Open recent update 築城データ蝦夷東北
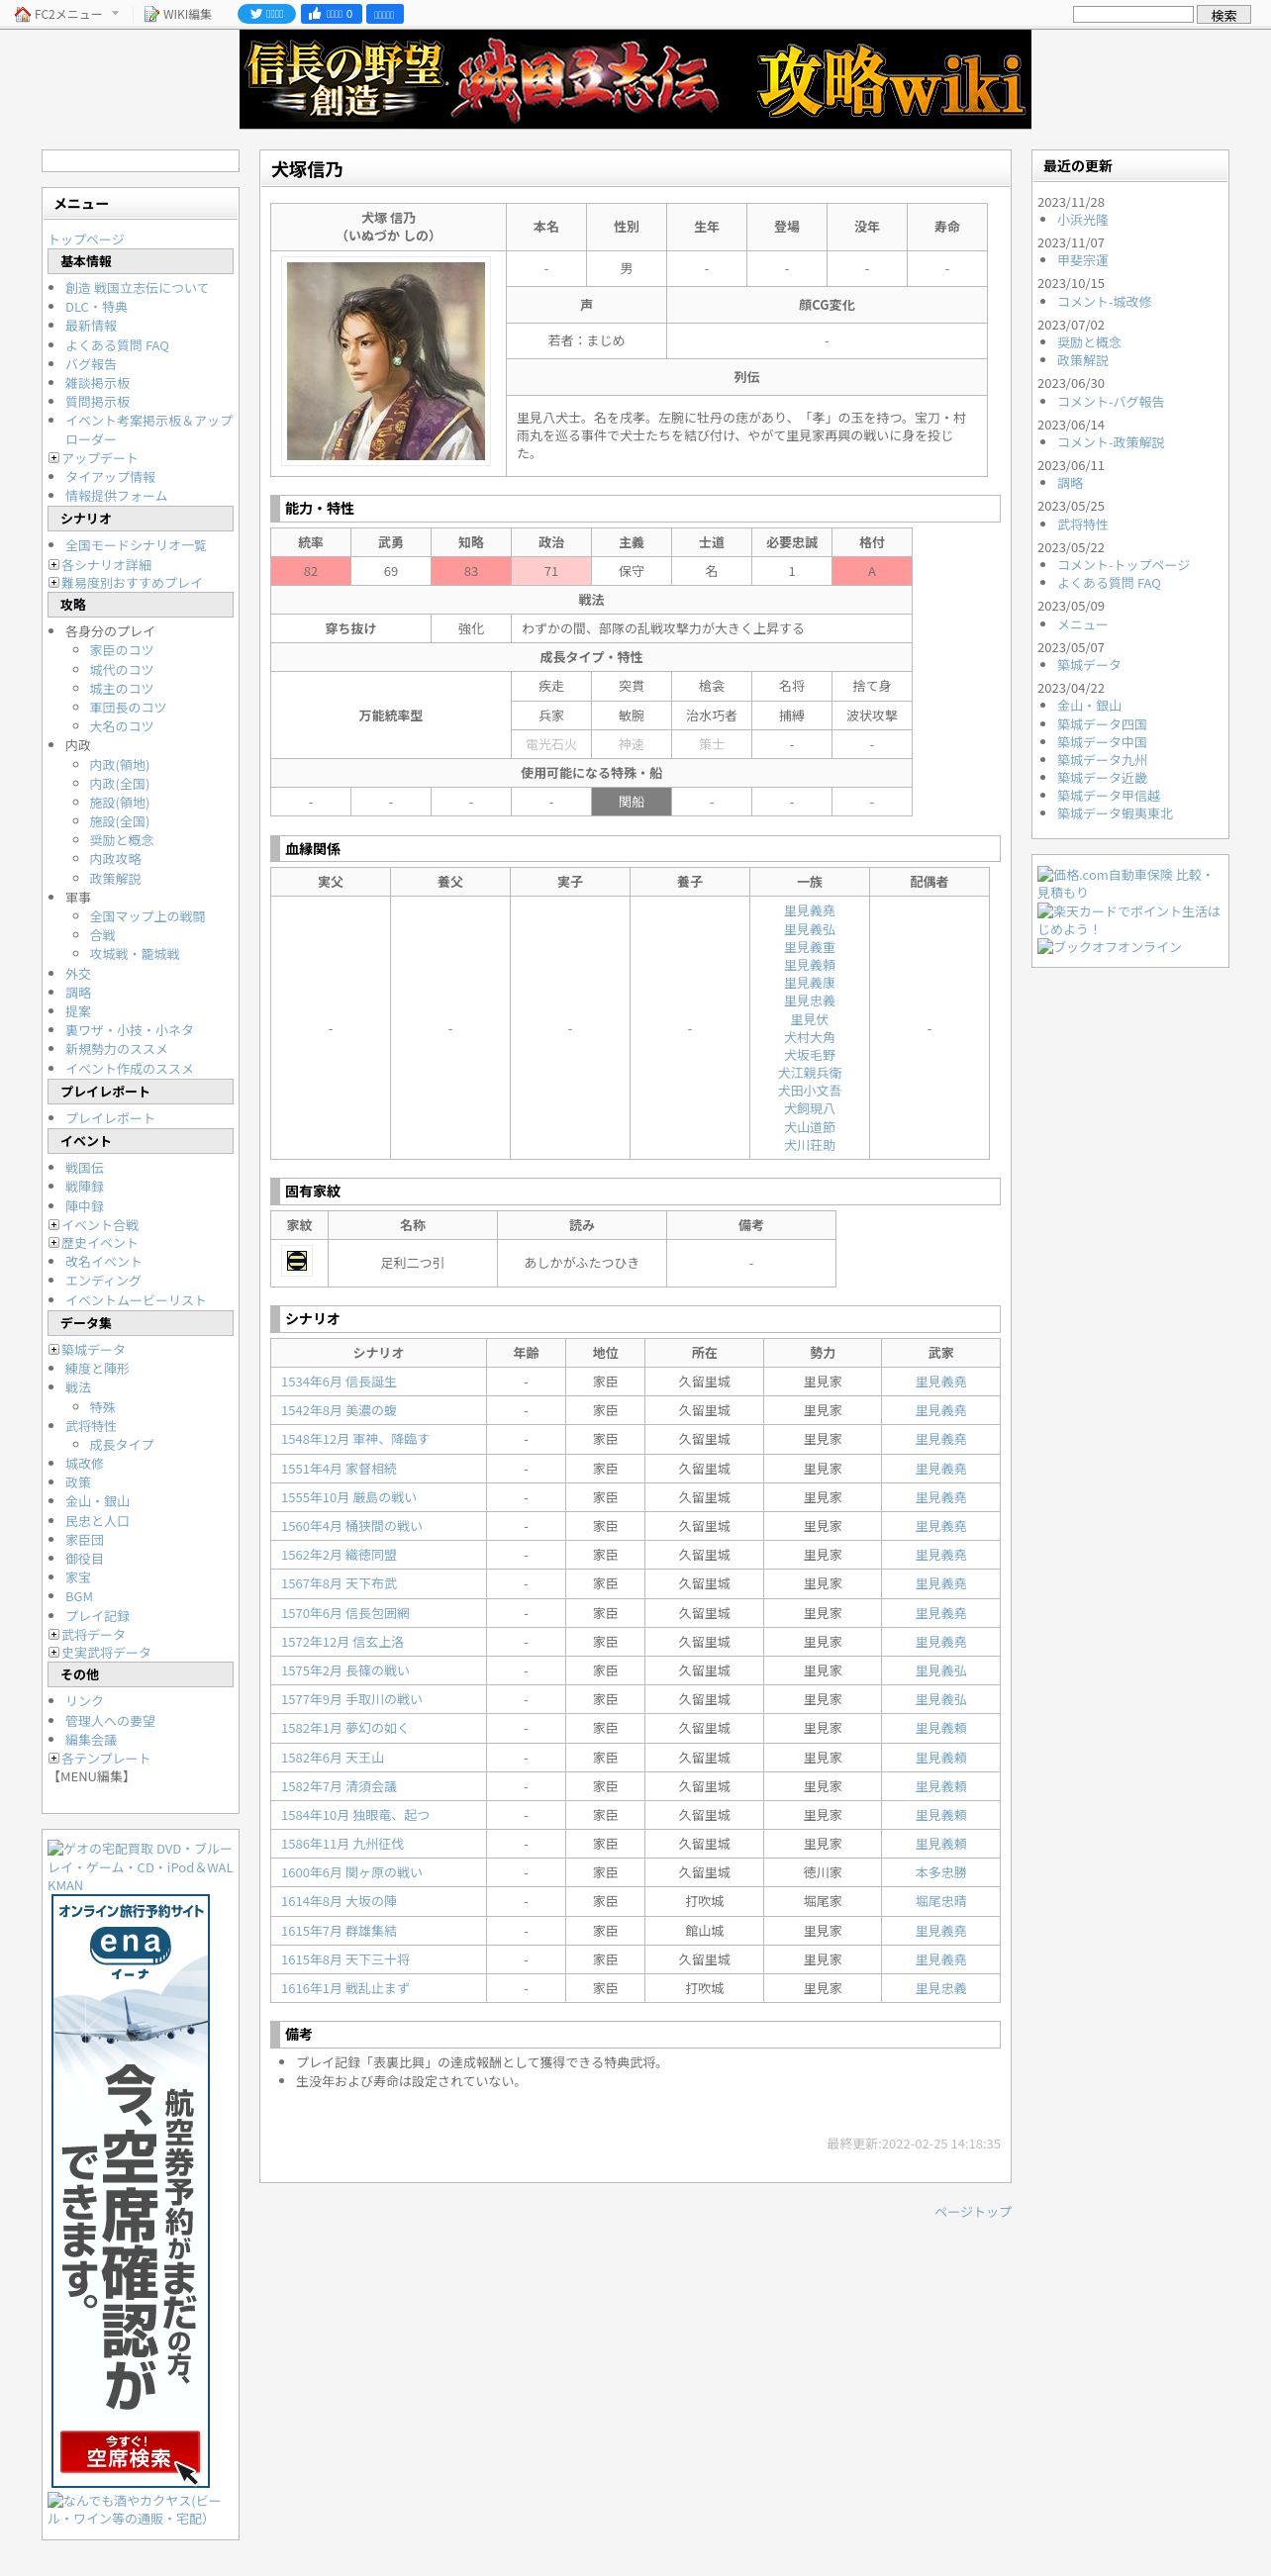The width and height of the screenshot is (1271, 2576). pyautogui.click(x=1115, y=813)
